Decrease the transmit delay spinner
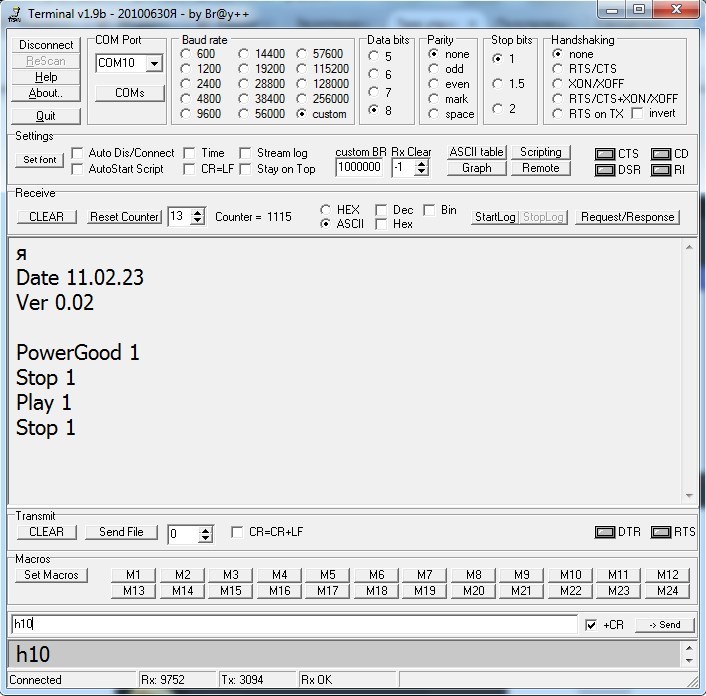This screenshot has height=696, width=706. tap(205, 538)
